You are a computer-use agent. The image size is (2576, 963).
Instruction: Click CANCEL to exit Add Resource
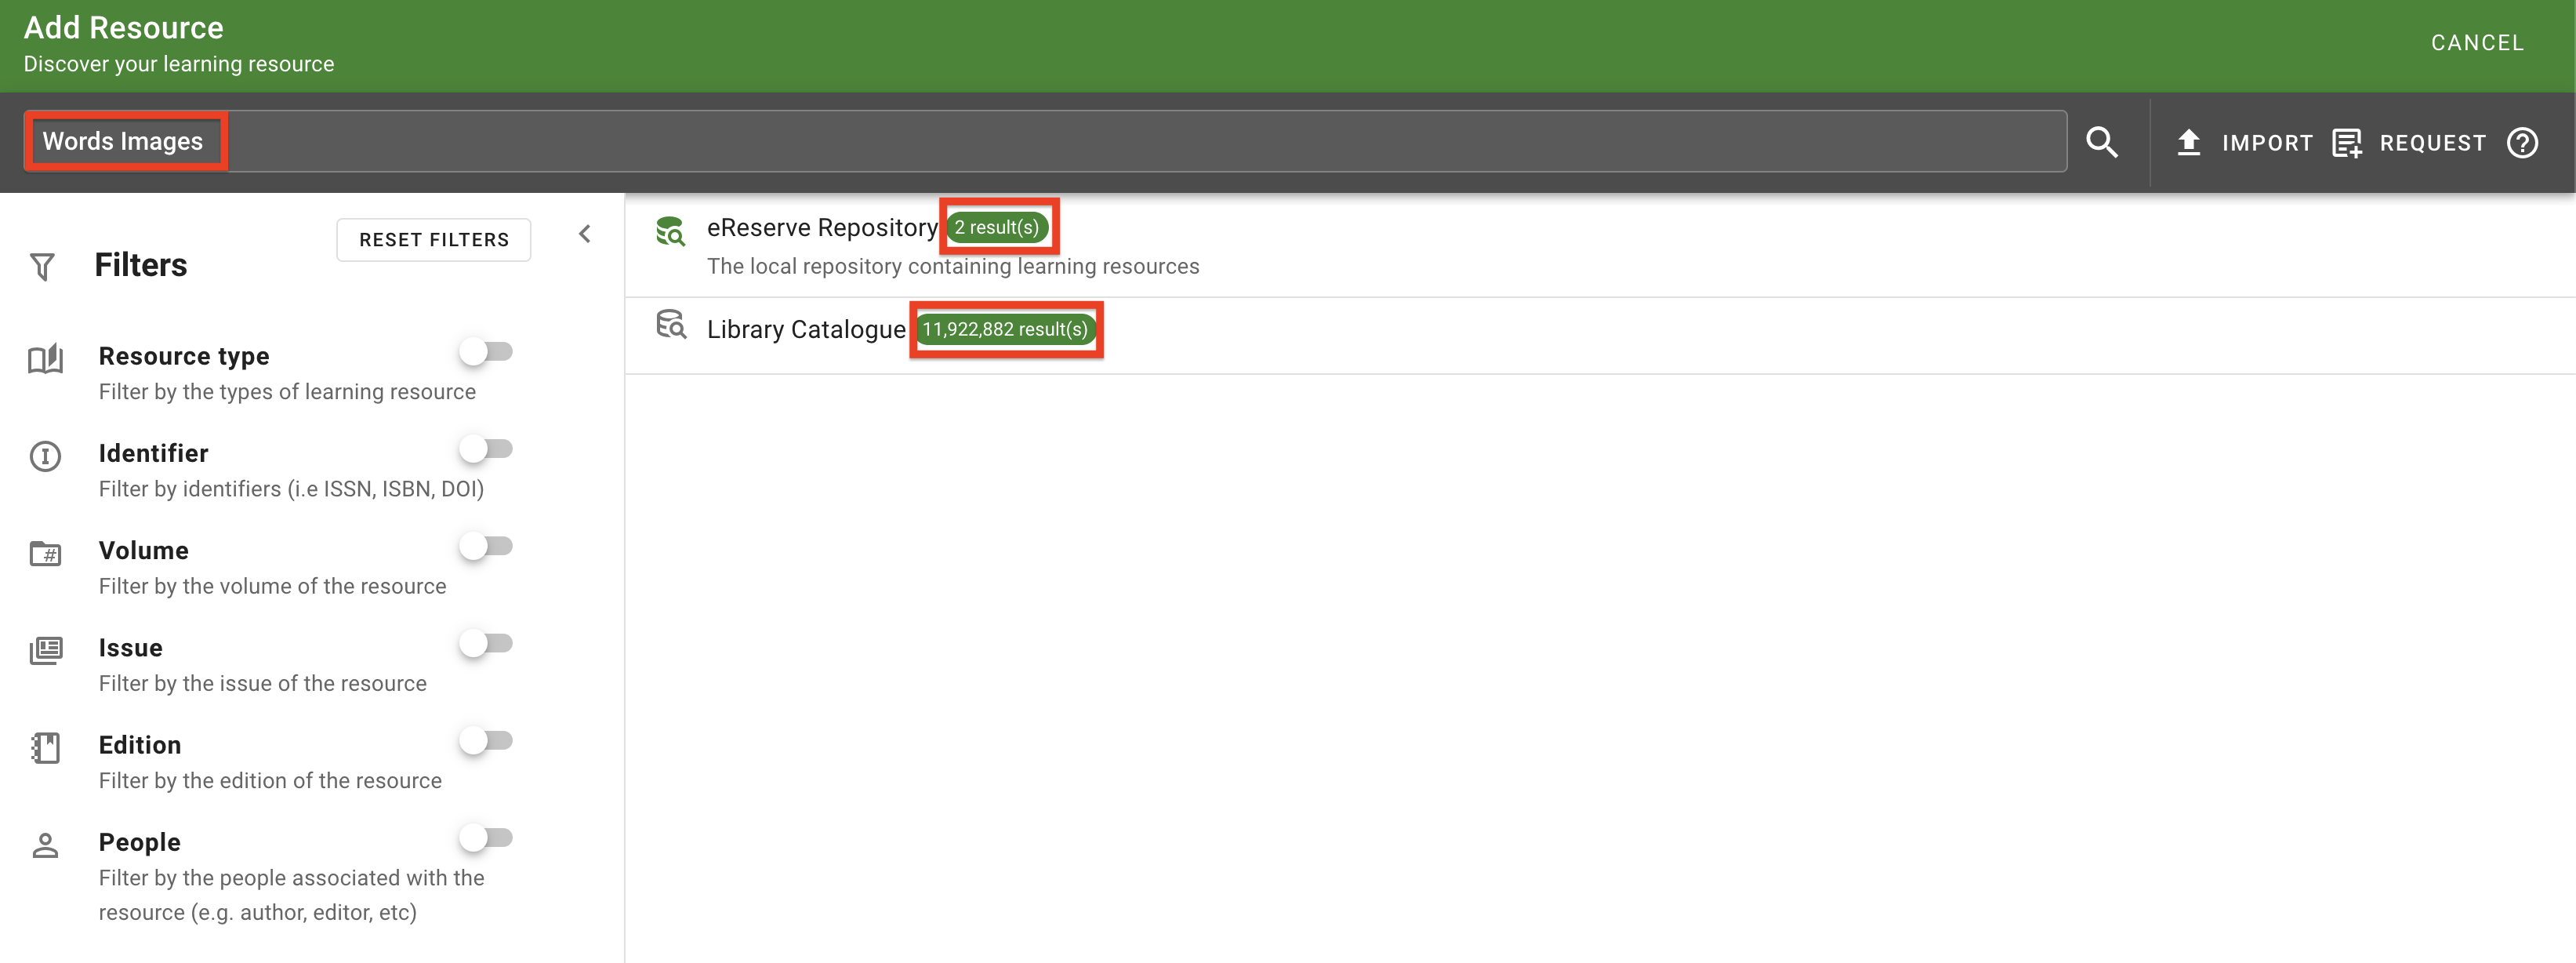(x=2477, y=42)
